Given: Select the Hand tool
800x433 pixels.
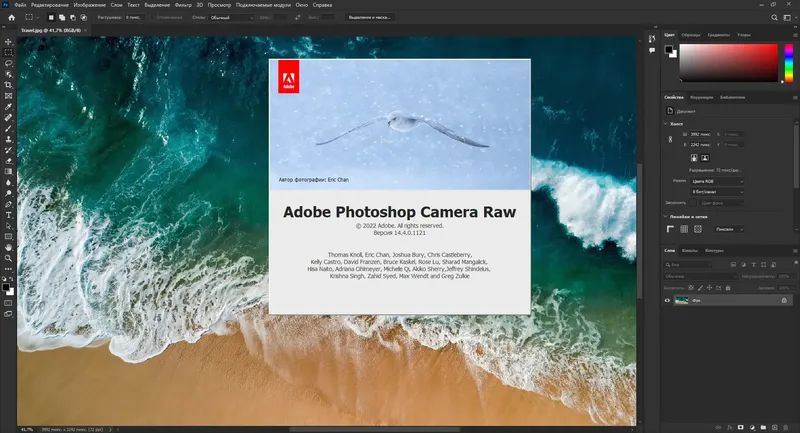Looking at the screenshot, I should 8,246.
